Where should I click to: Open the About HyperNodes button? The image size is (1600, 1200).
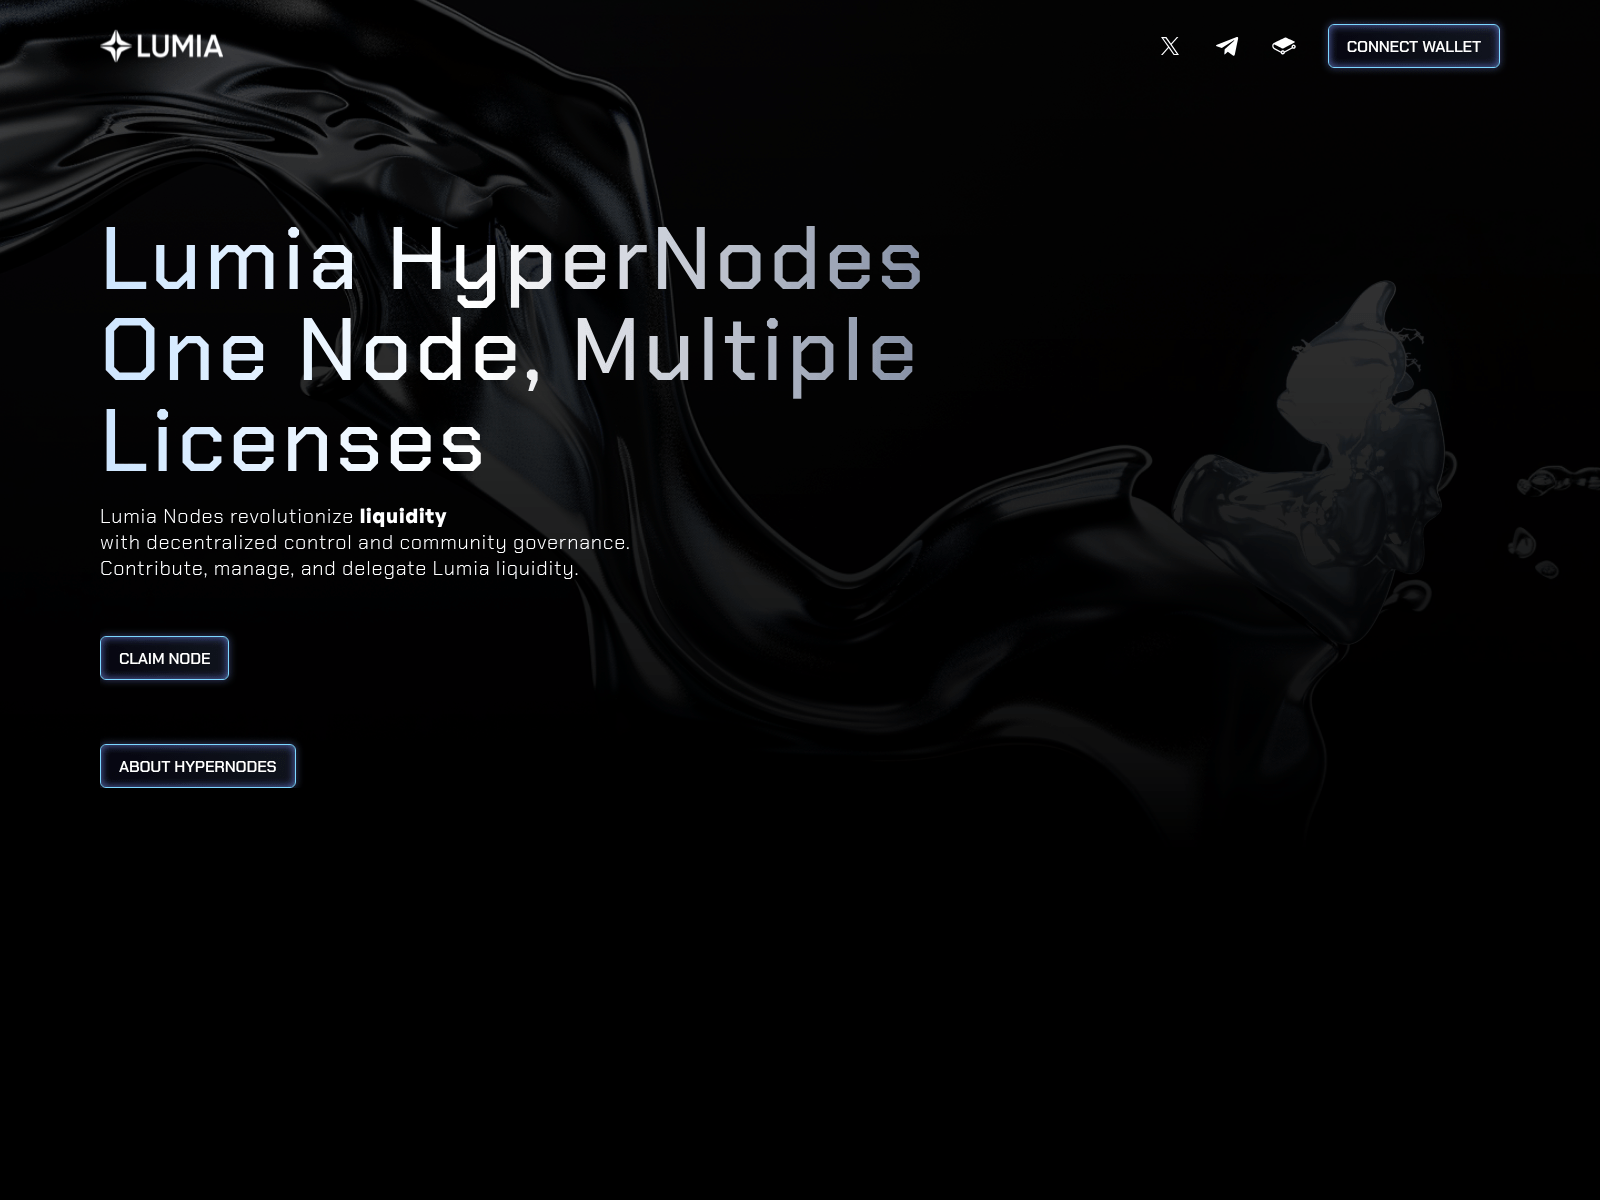click(x=198, y=766)
